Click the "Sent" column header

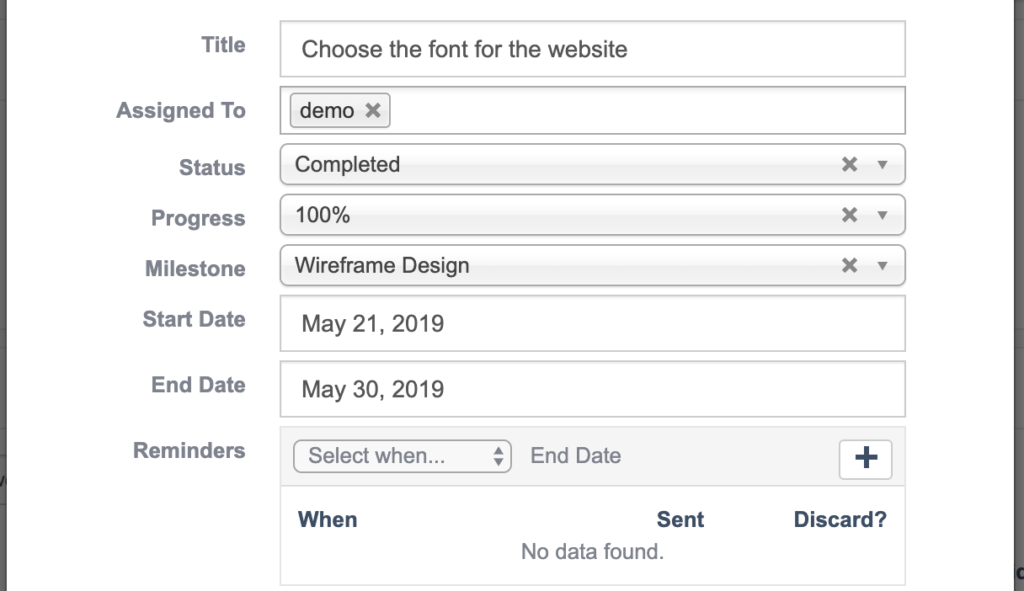coord(680,519)
